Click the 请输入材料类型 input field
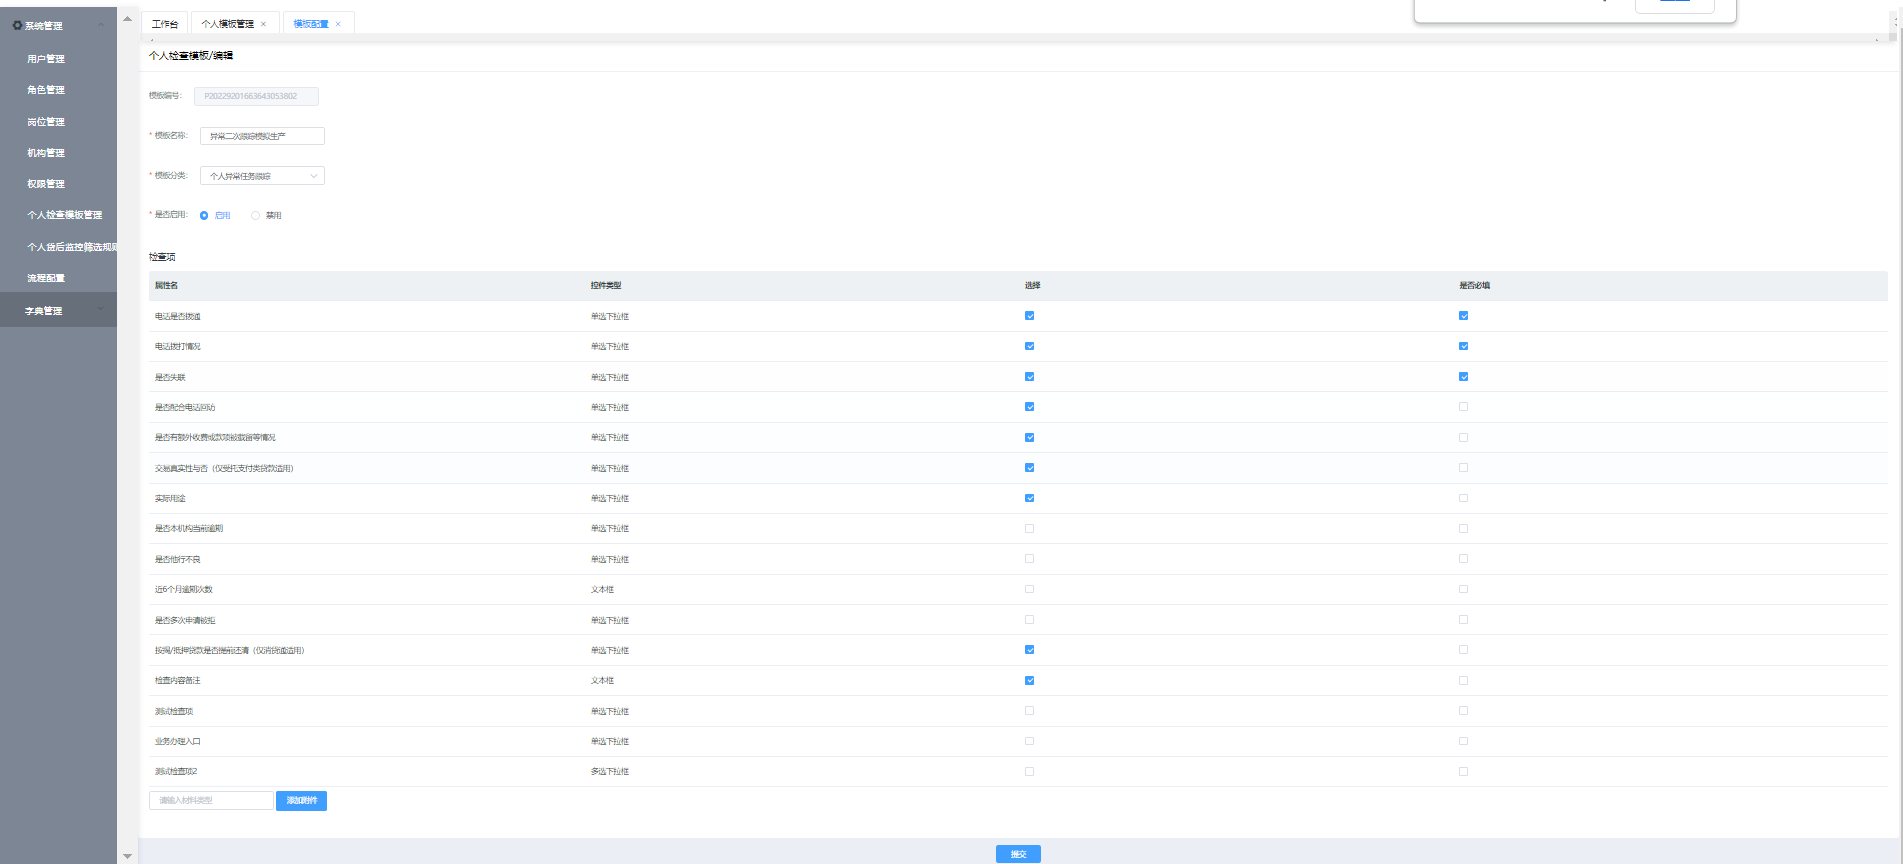The height and width of the screenshot is (864, 1903). tap(211, 800)
